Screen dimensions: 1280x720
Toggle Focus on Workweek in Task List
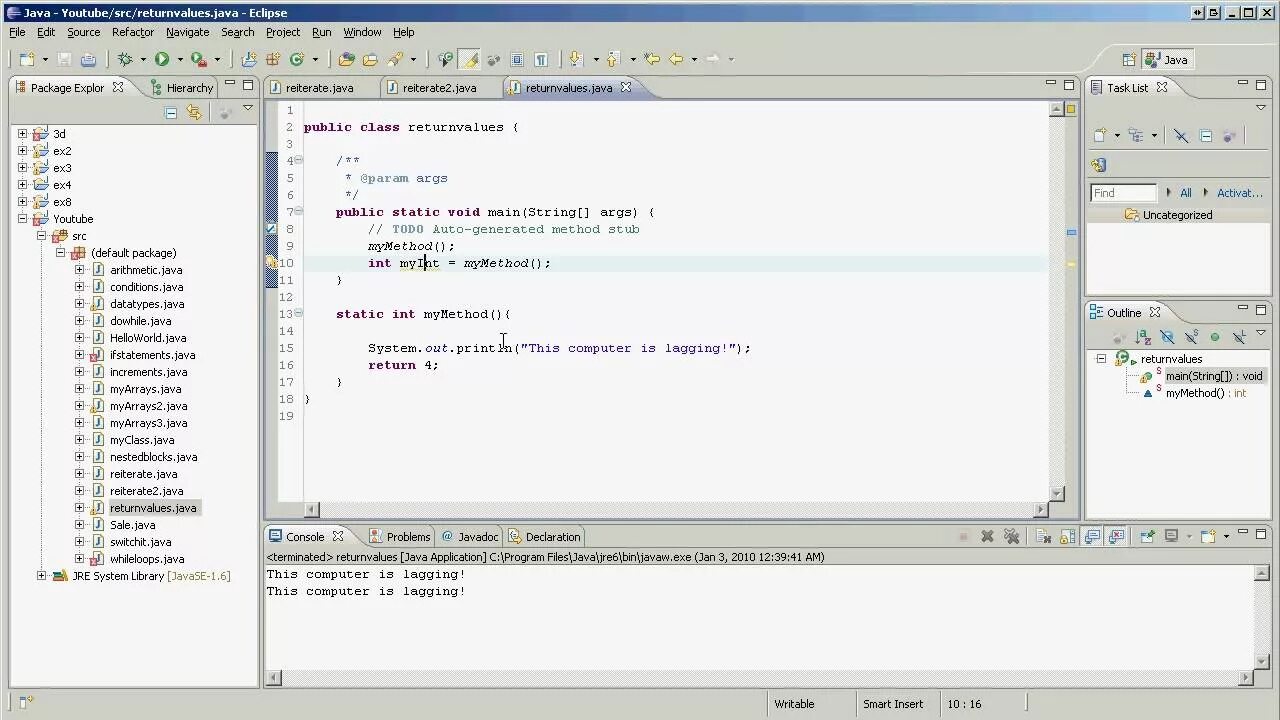[x=1229, y=136]
